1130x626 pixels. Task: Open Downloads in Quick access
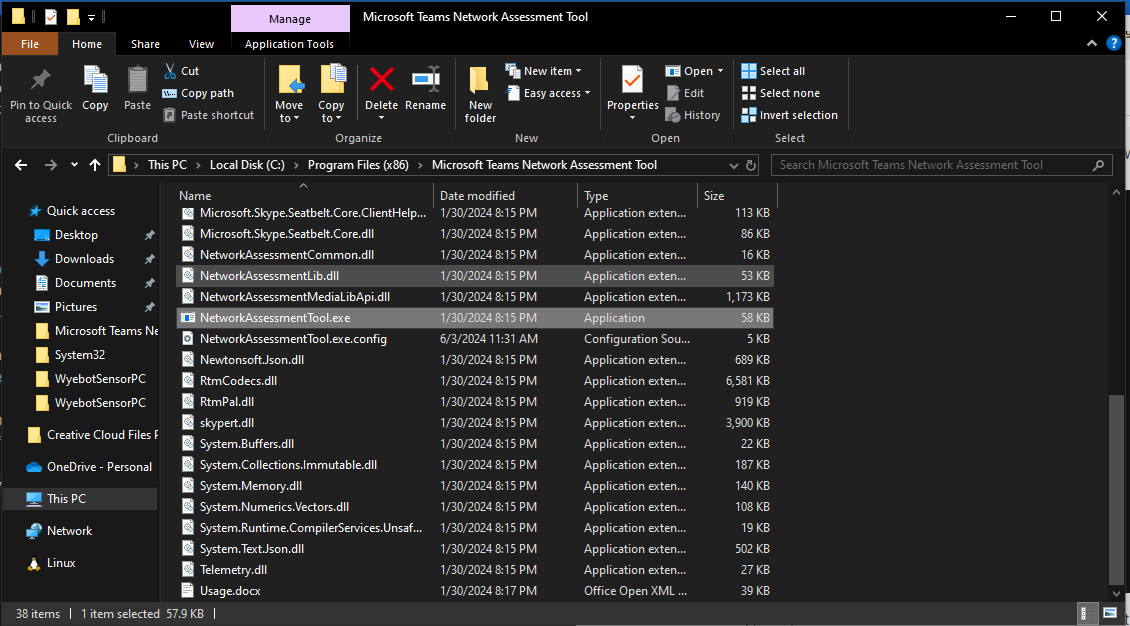click(x=84, y=259)
